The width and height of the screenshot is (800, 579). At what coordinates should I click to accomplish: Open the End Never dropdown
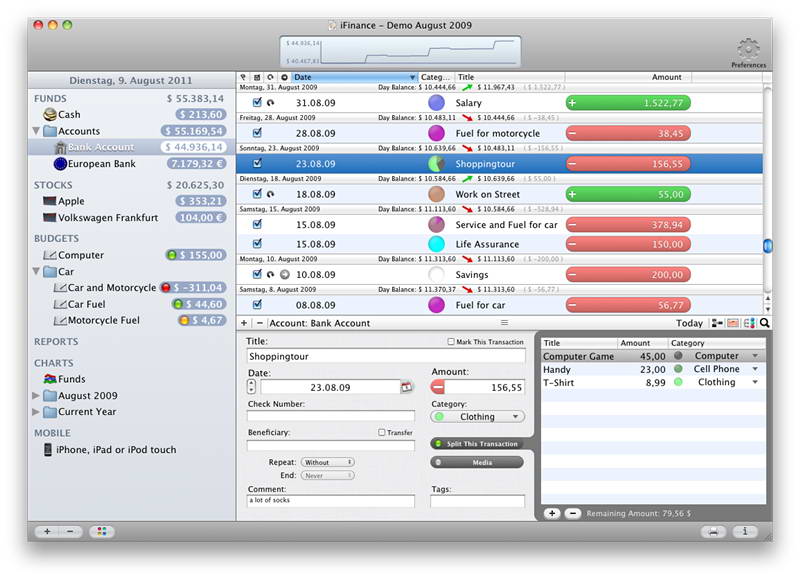click(x=327, y=475)
